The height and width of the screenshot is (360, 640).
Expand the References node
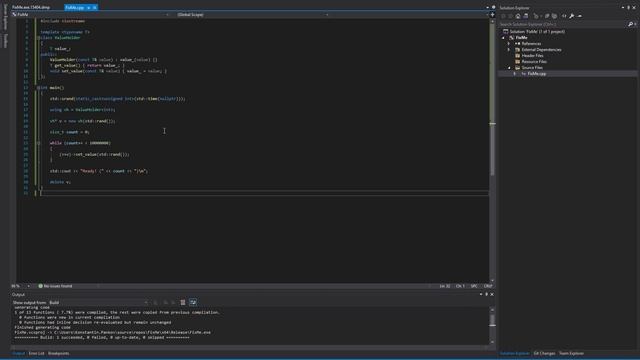(x=509, y=44)
